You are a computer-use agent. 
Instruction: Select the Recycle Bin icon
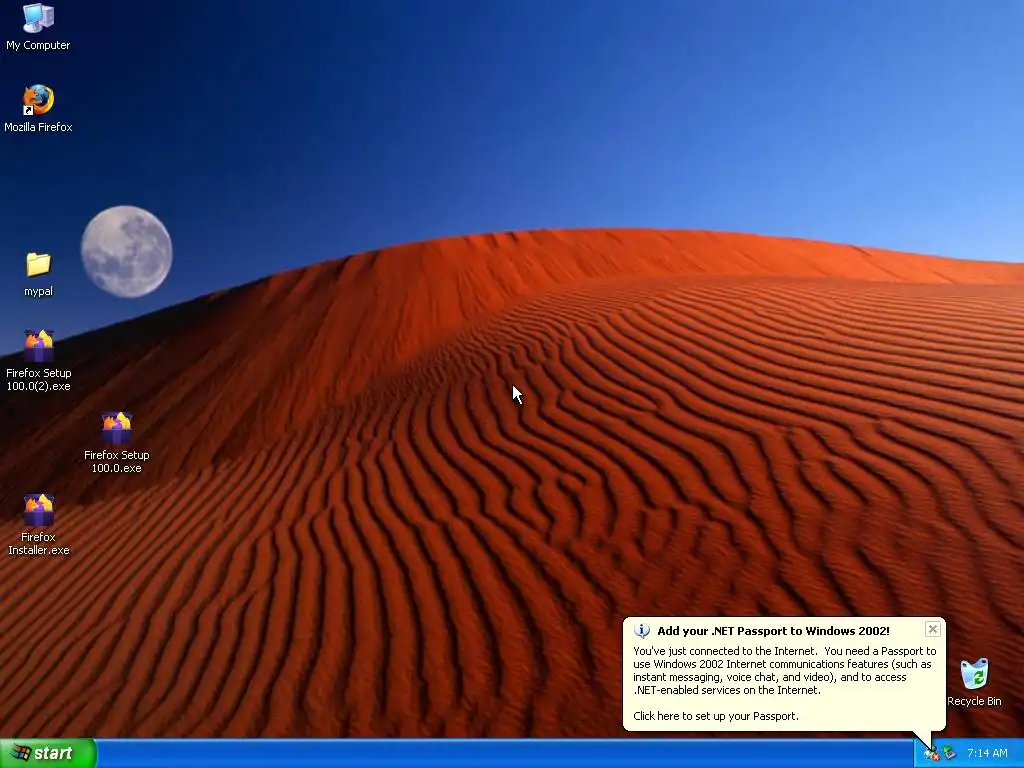point(974,673)
